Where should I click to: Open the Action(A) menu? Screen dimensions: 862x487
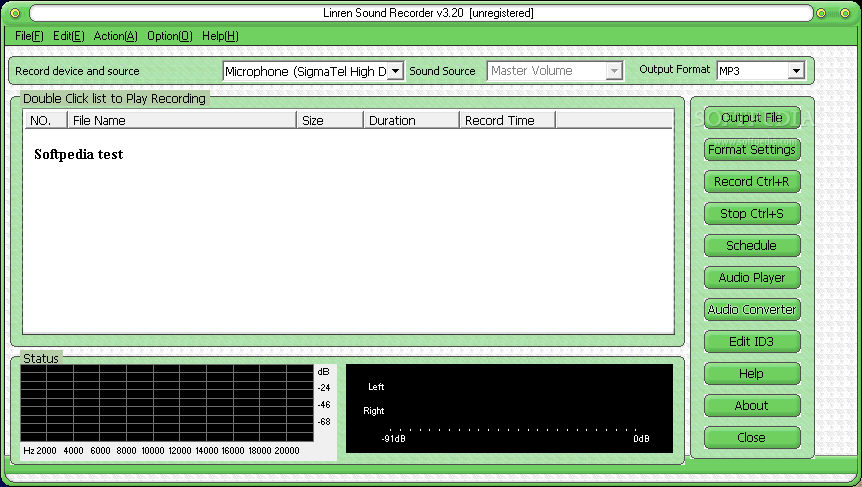point(115,36)
